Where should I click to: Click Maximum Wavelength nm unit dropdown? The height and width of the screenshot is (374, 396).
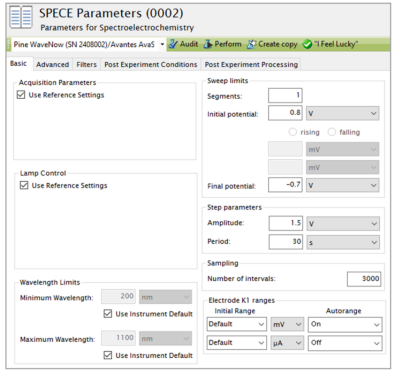(165, 338)
